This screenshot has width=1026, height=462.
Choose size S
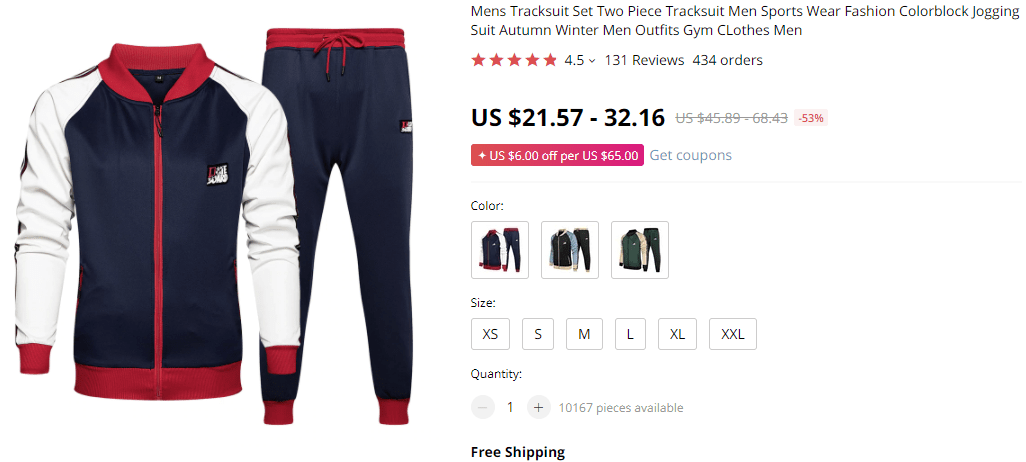point(538,334)
